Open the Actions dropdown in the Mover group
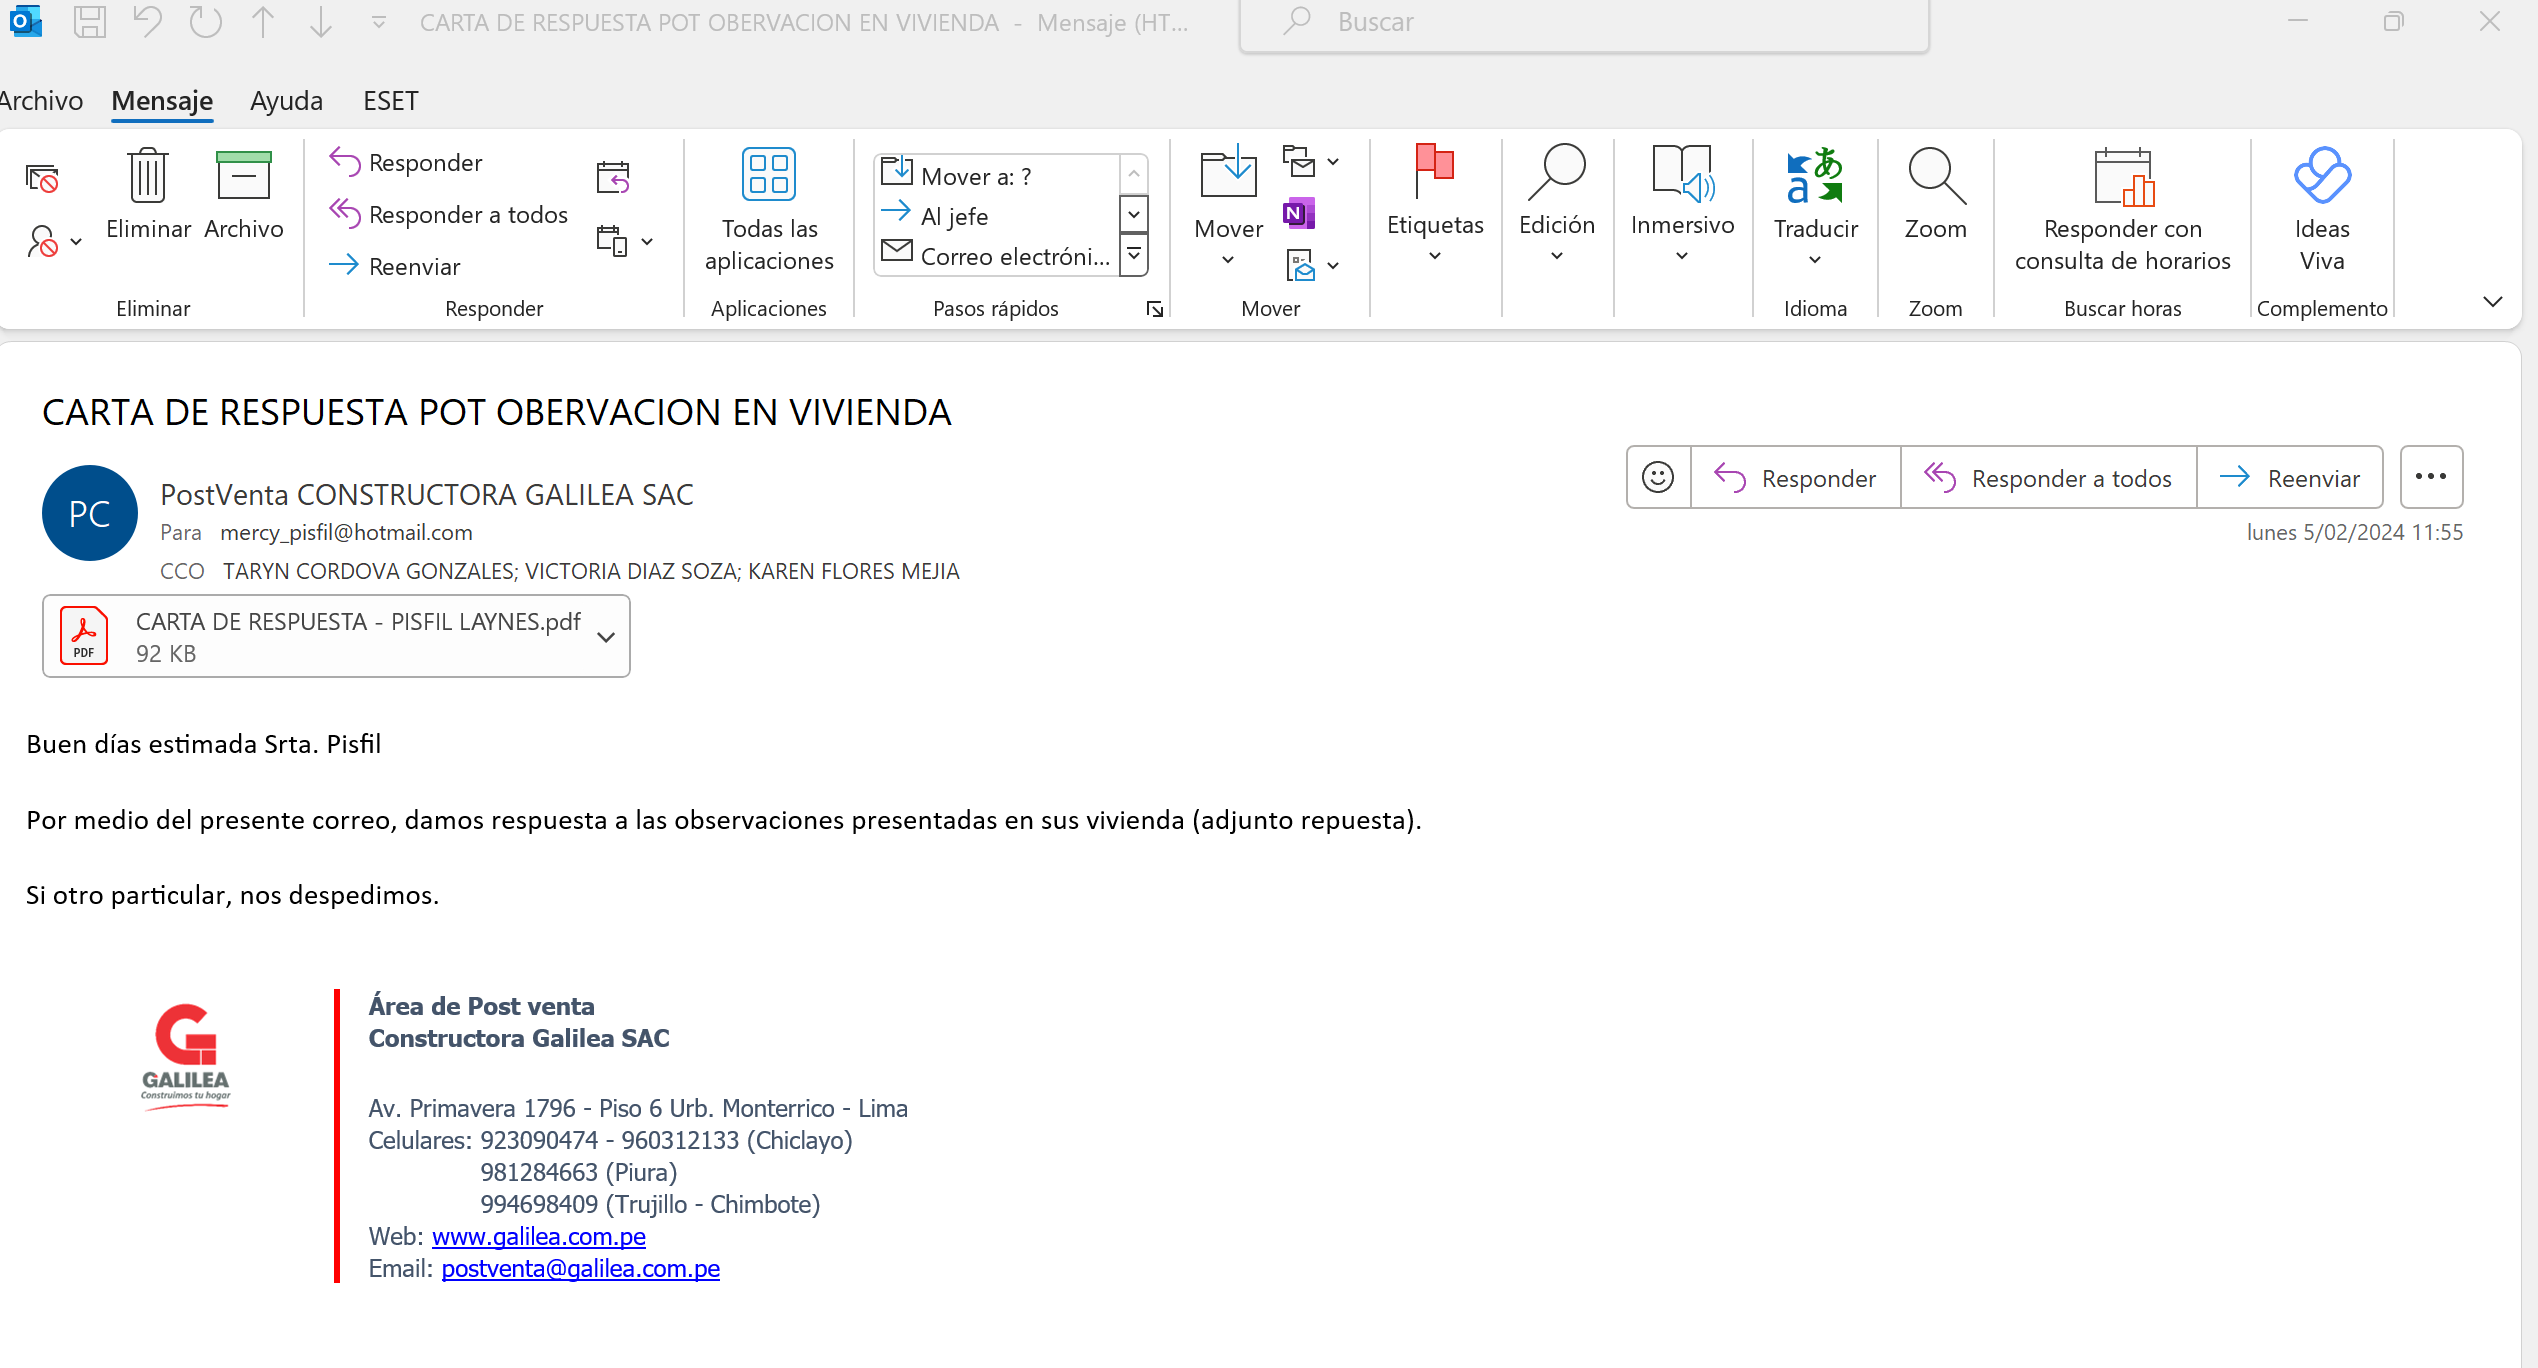 [1311, 265]
